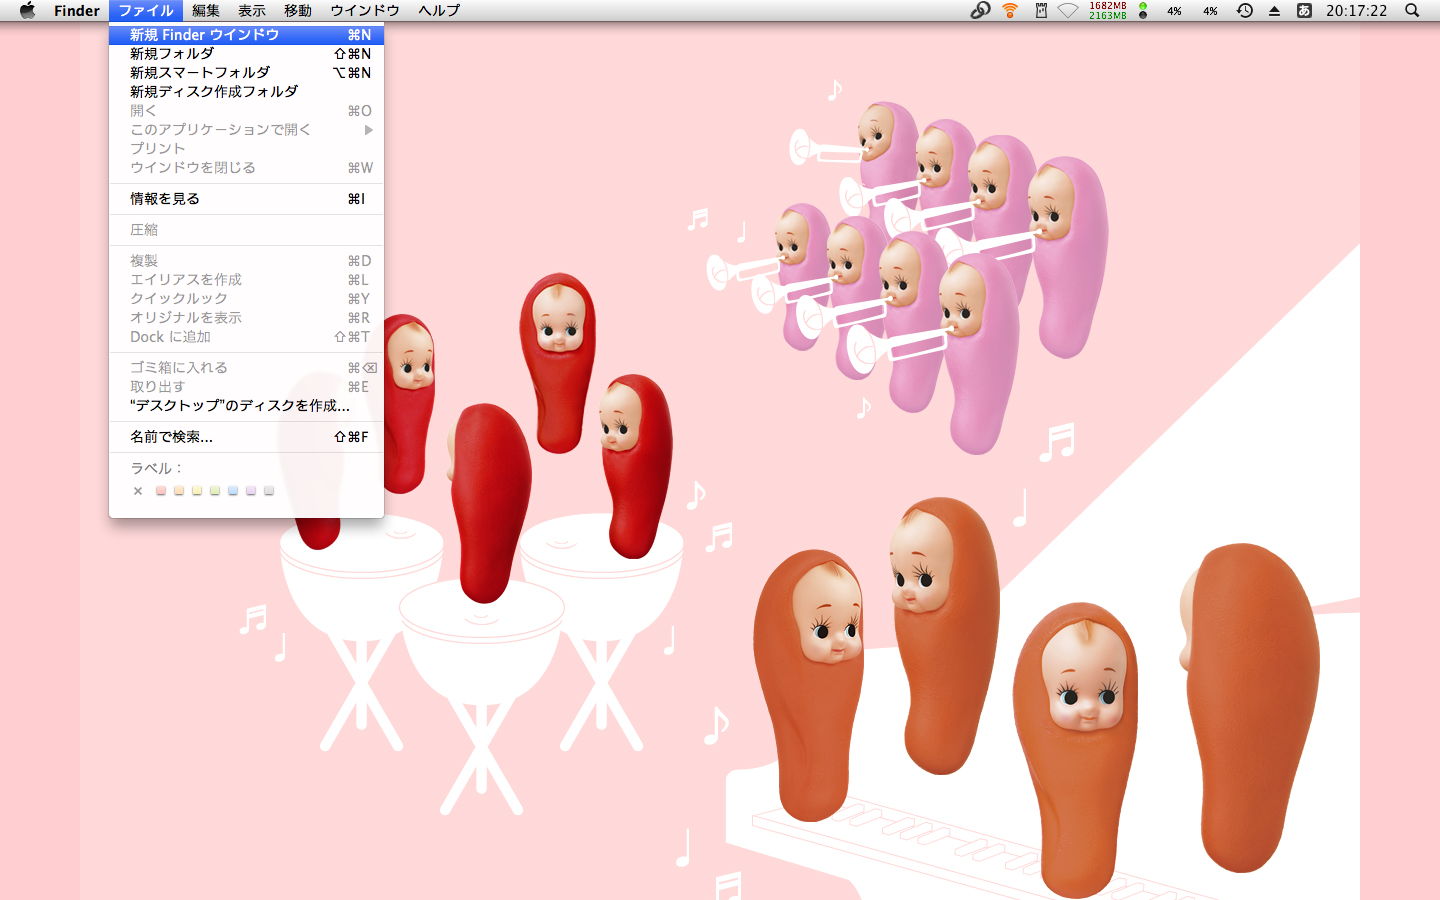The image size is (1440, 900).
Task: Select the gray label color
Action: [x=269, y=490]
